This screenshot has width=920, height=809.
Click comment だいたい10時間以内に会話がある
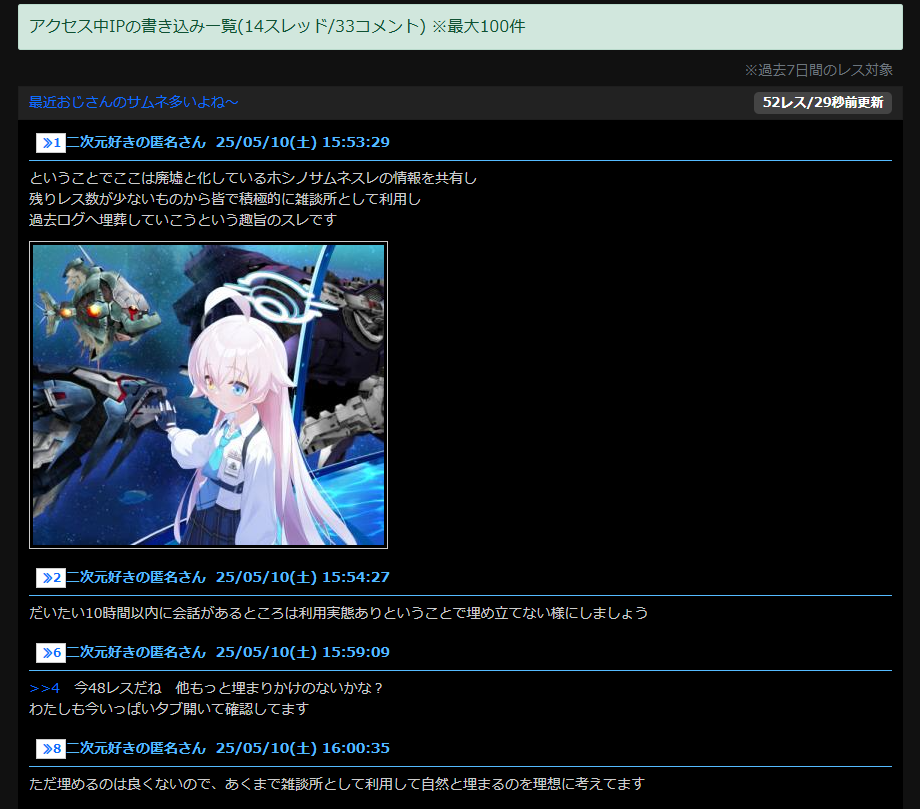click(x=339, y=613)
